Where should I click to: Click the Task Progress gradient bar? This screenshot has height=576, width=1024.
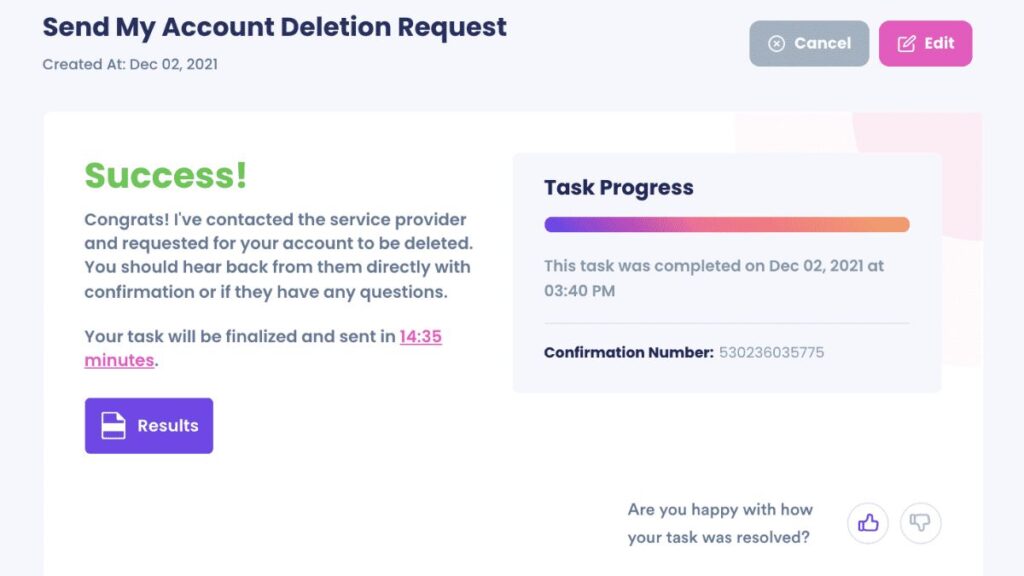point(726,224)
